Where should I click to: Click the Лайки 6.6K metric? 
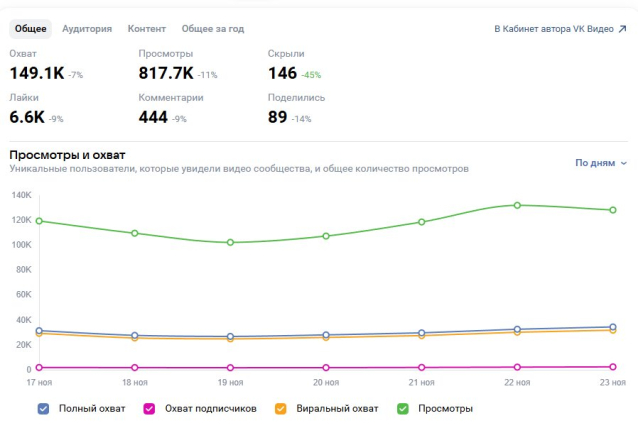(x=28, y=117)
